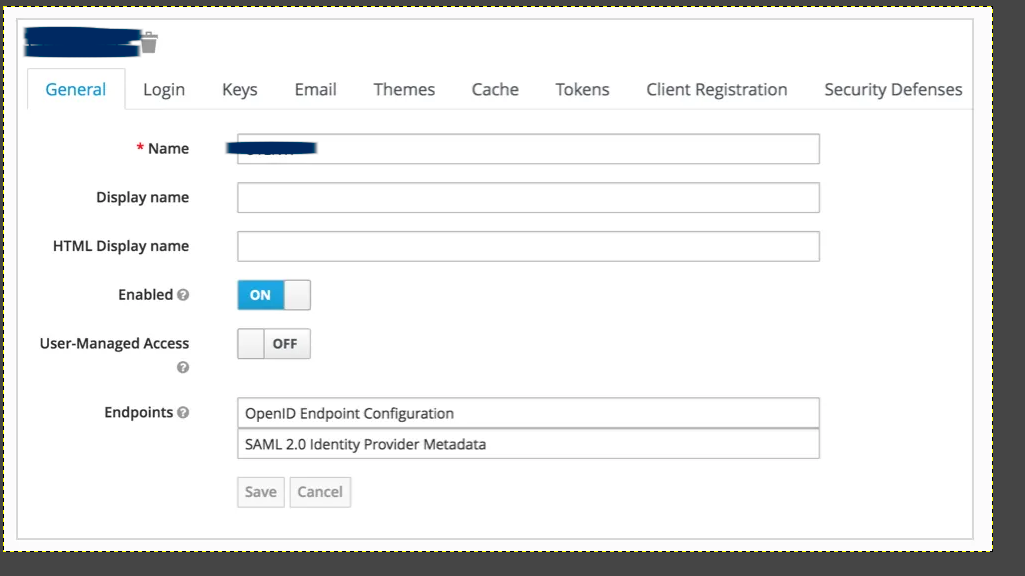The image size is (1025, 576).
Task: Click the trash icon to delete realm
Action: (x=149, y=42)
